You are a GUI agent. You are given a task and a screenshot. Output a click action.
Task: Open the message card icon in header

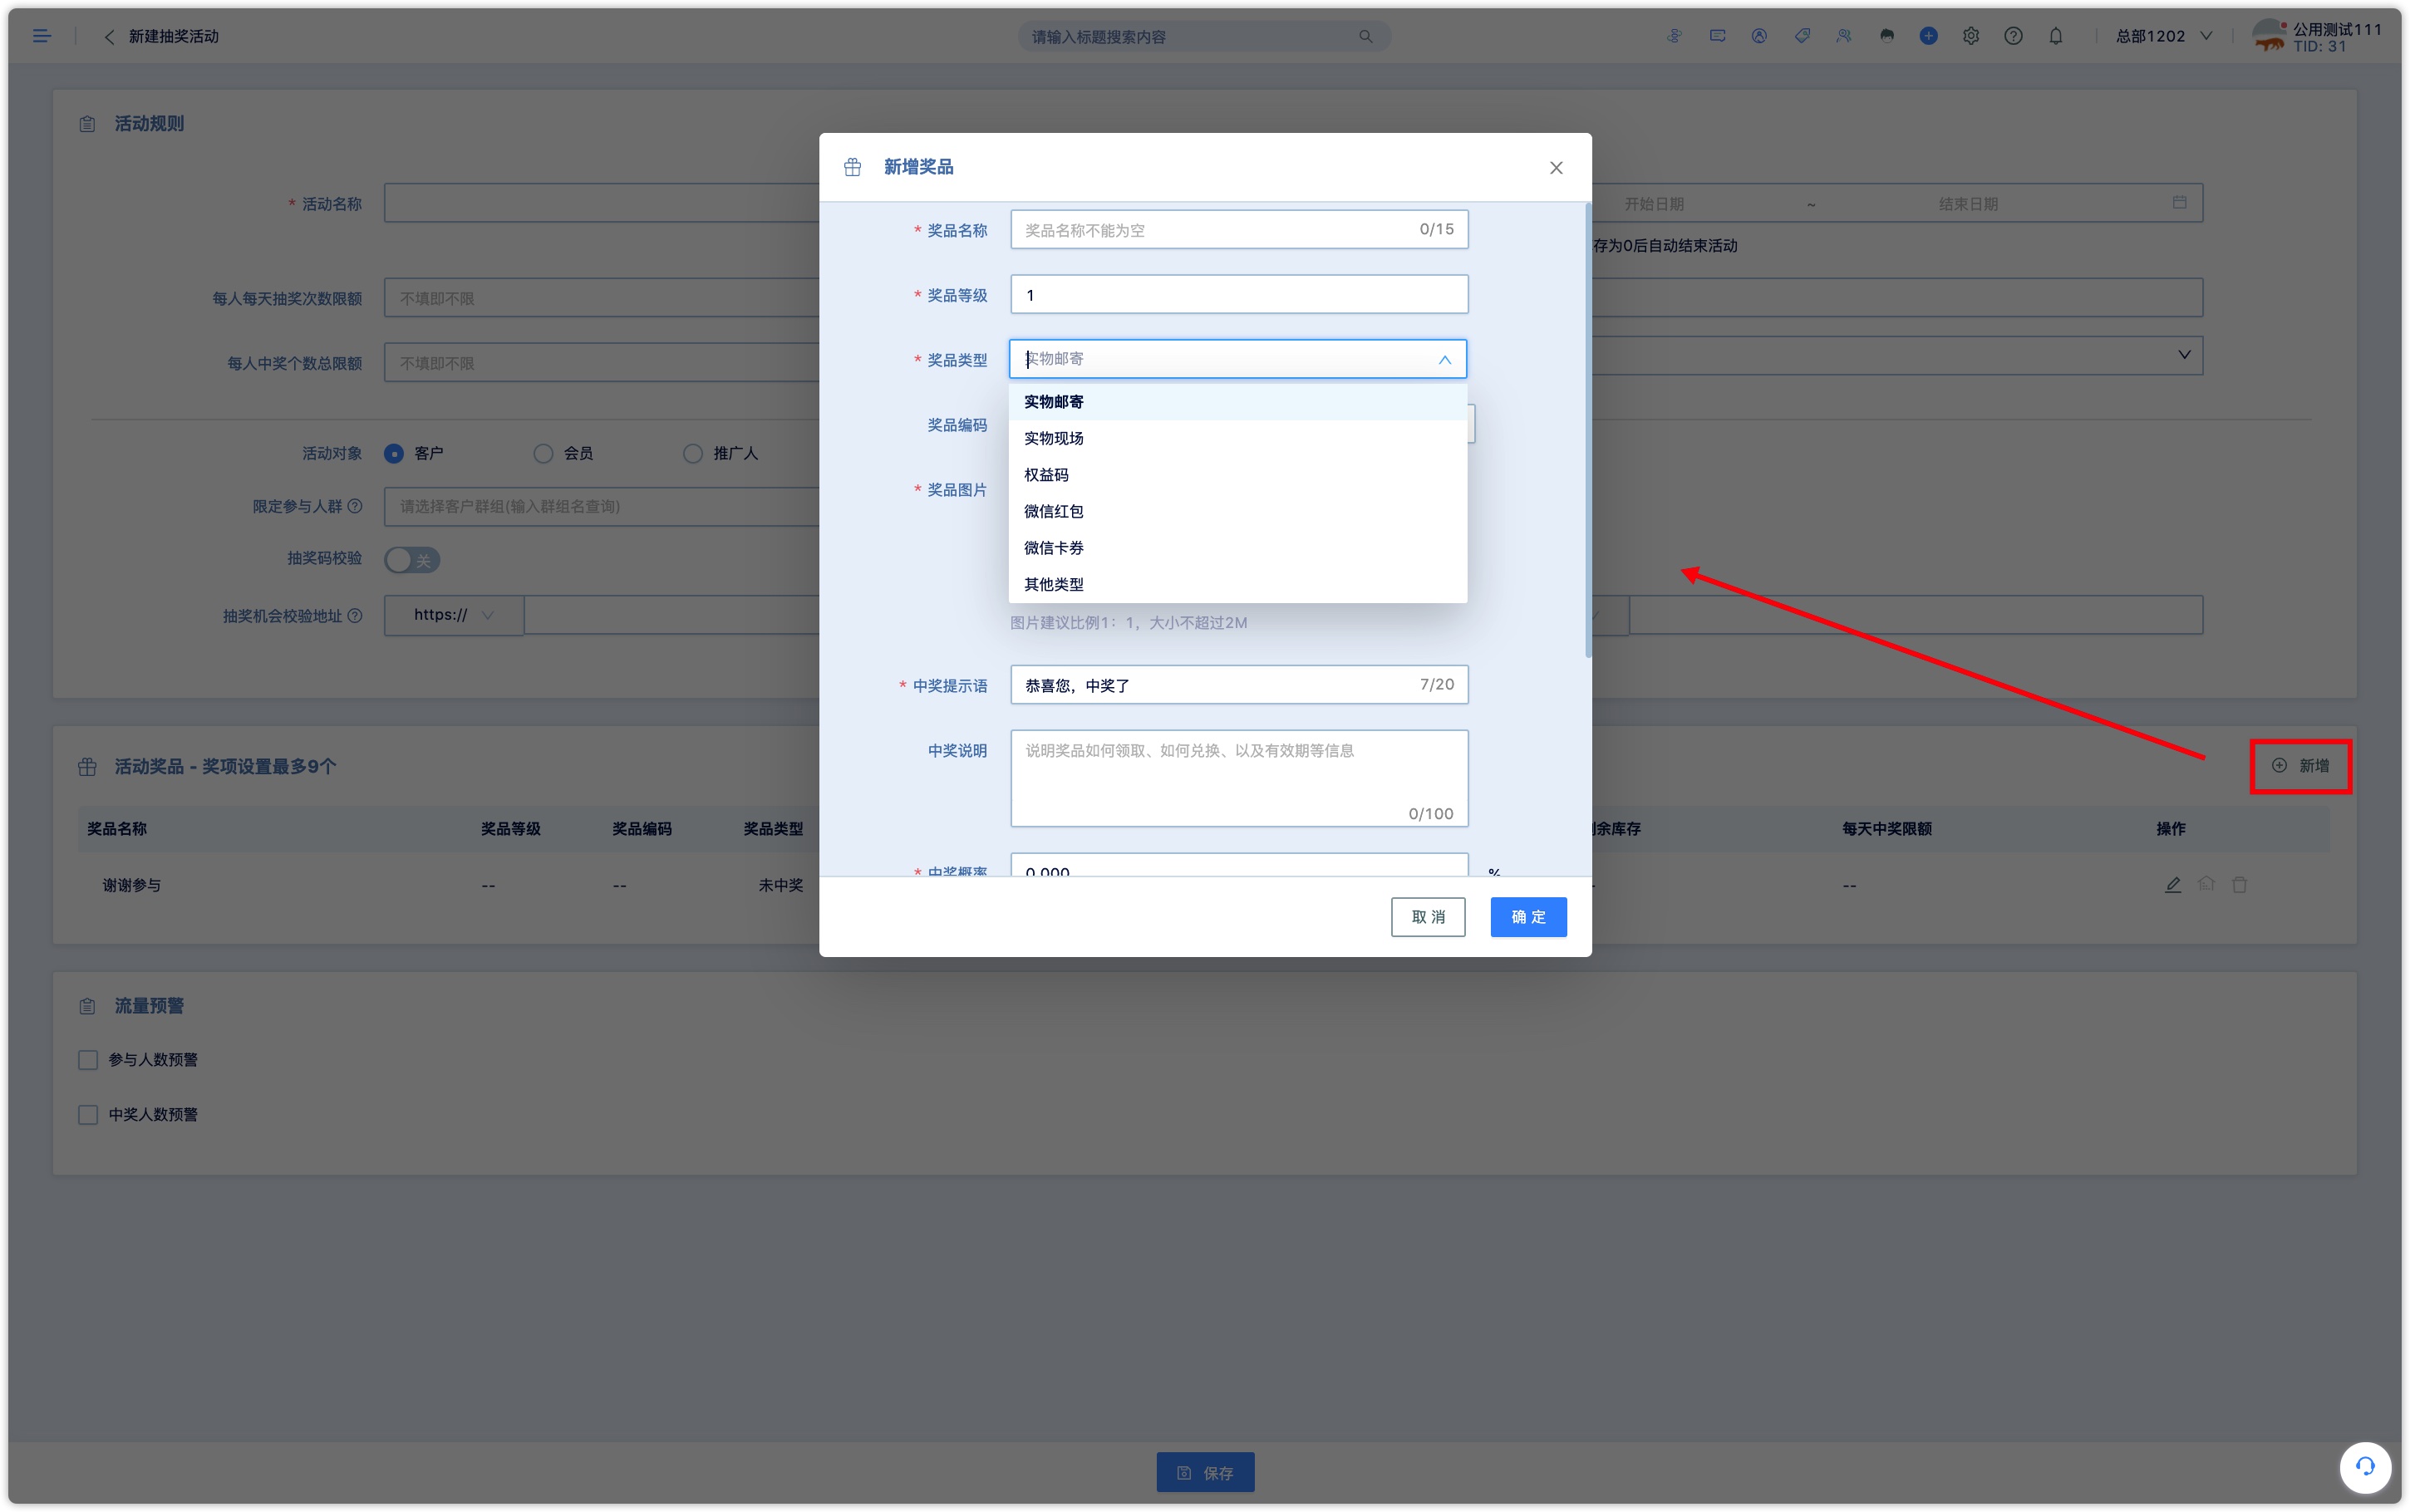point(1717,36)
